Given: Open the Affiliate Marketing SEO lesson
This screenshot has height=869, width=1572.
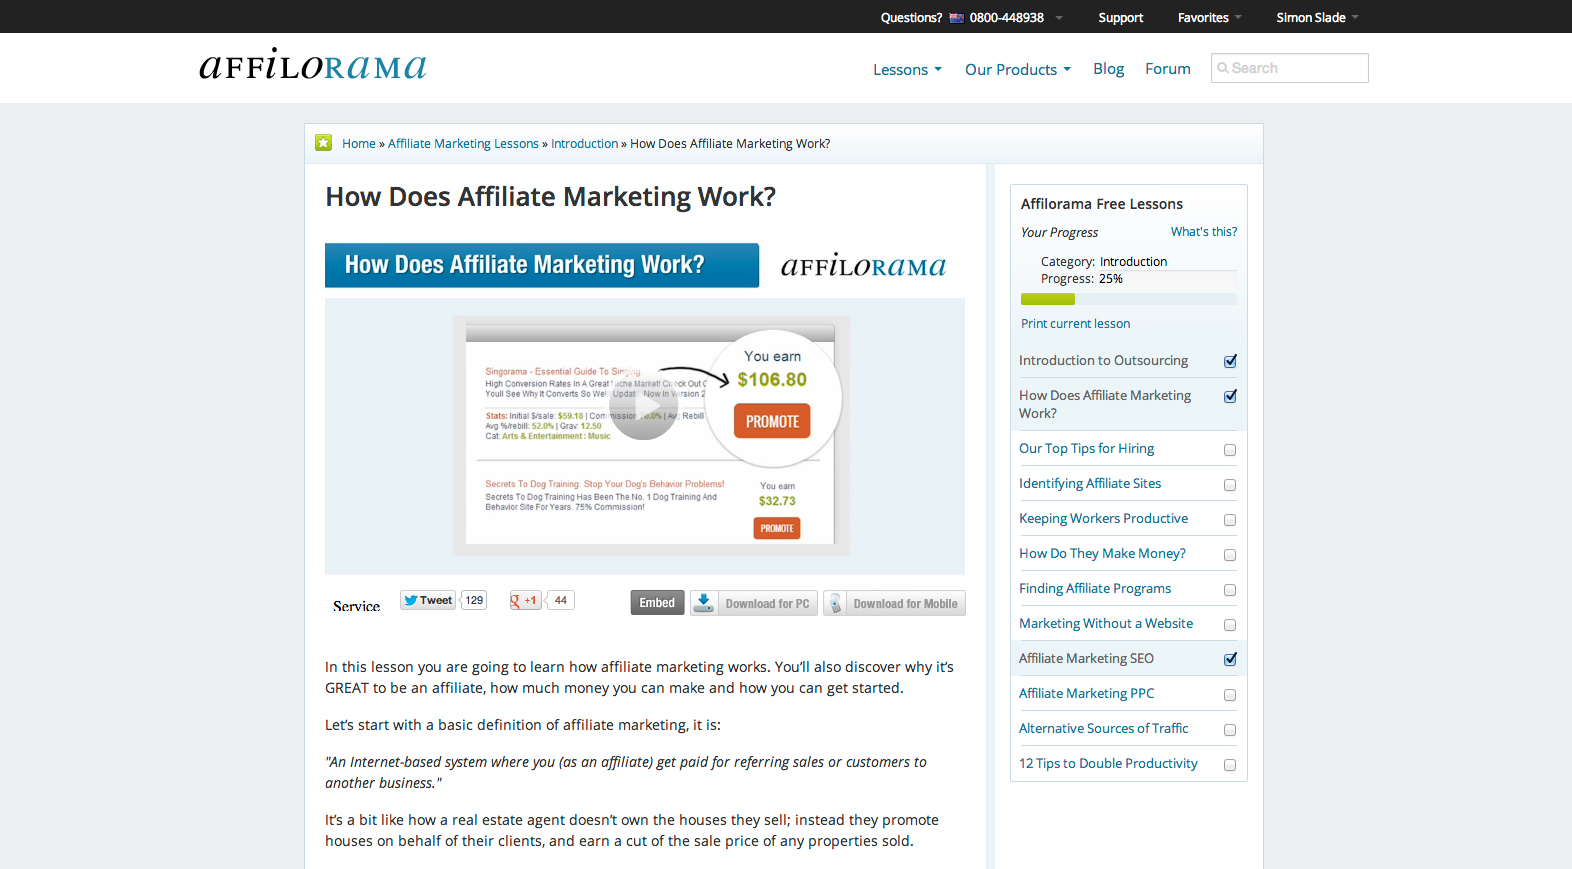Looking at the screenshot, I should [x=1086, y=658].
